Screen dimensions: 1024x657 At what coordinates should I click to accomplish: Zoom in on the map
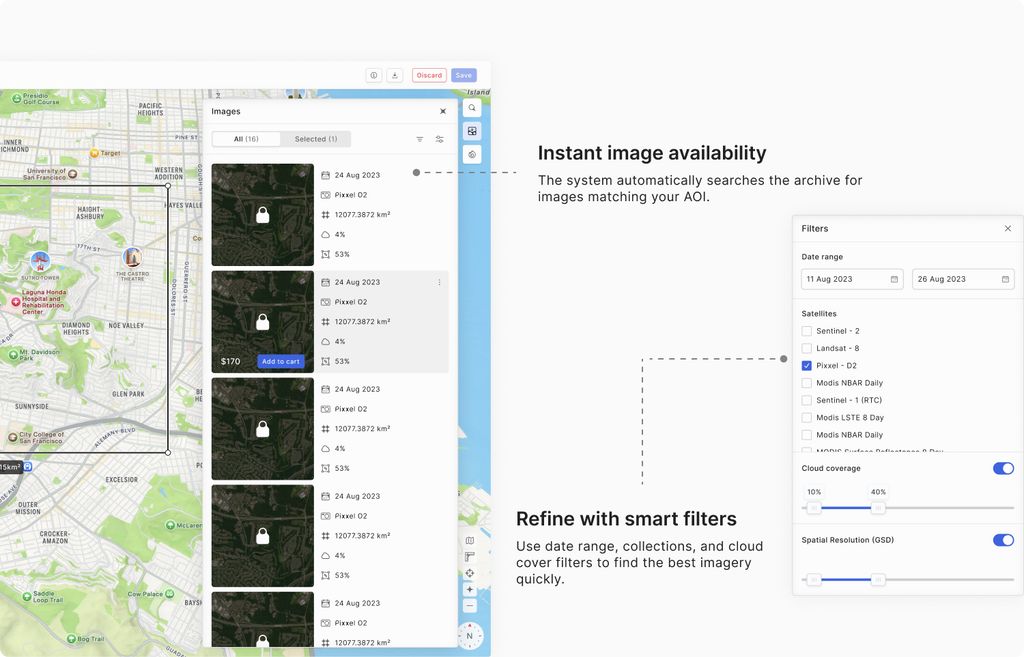[470, 590]
